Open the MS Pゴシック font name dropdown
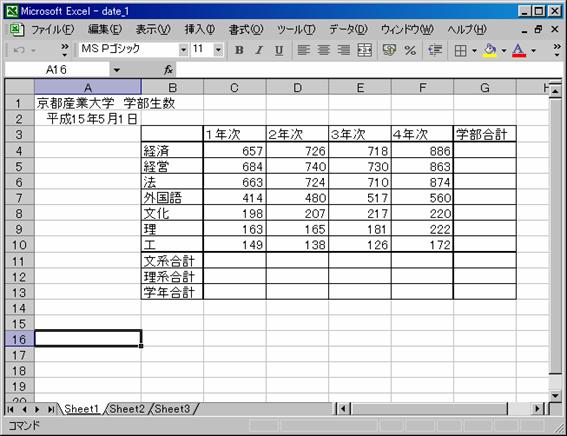Viewport: 567px width, 436px height. coord(184,49)
